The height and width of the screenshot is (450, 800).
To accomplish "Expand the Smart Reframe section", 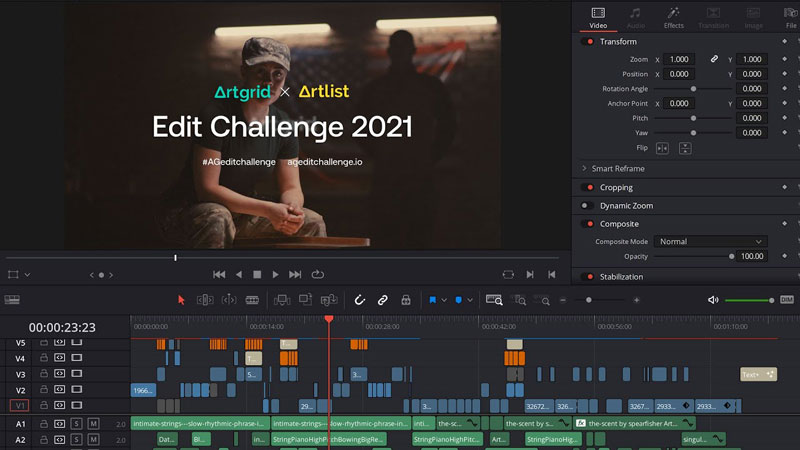I will [x=585, y=169].
